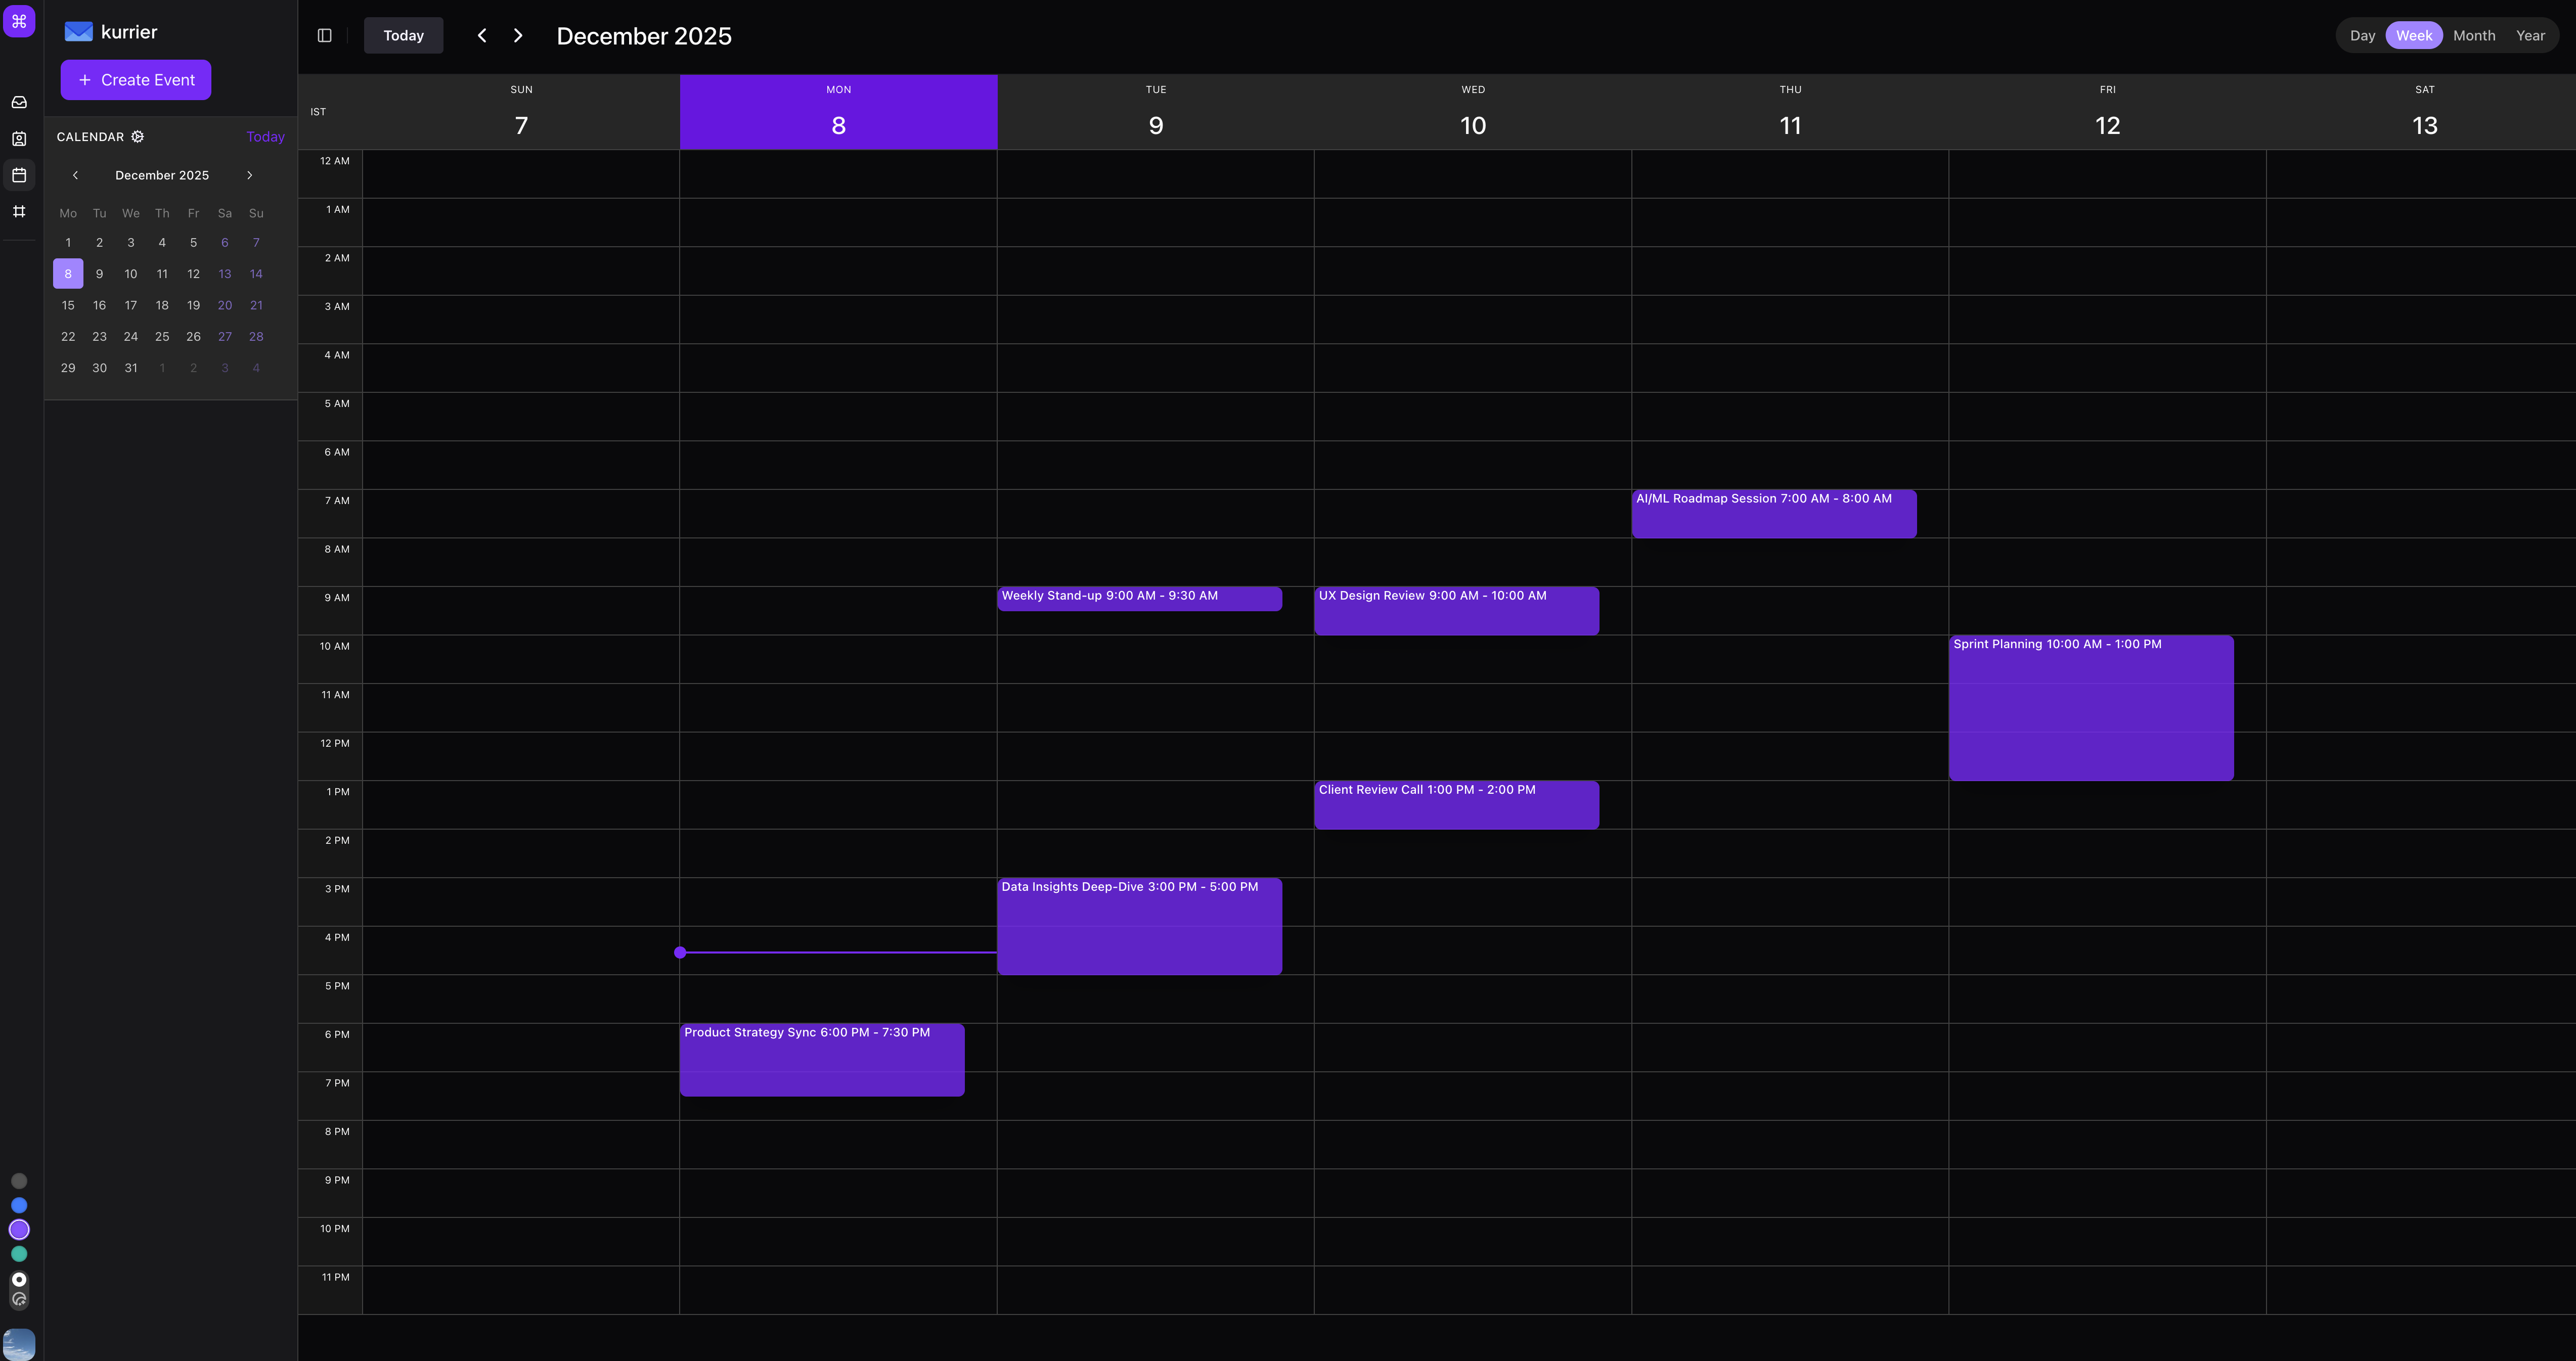Image resolution: width=2576 pixels, height=1361 pixels.
Task: Collapse the sidebar using the panel toggle icon
Action: 324,35
